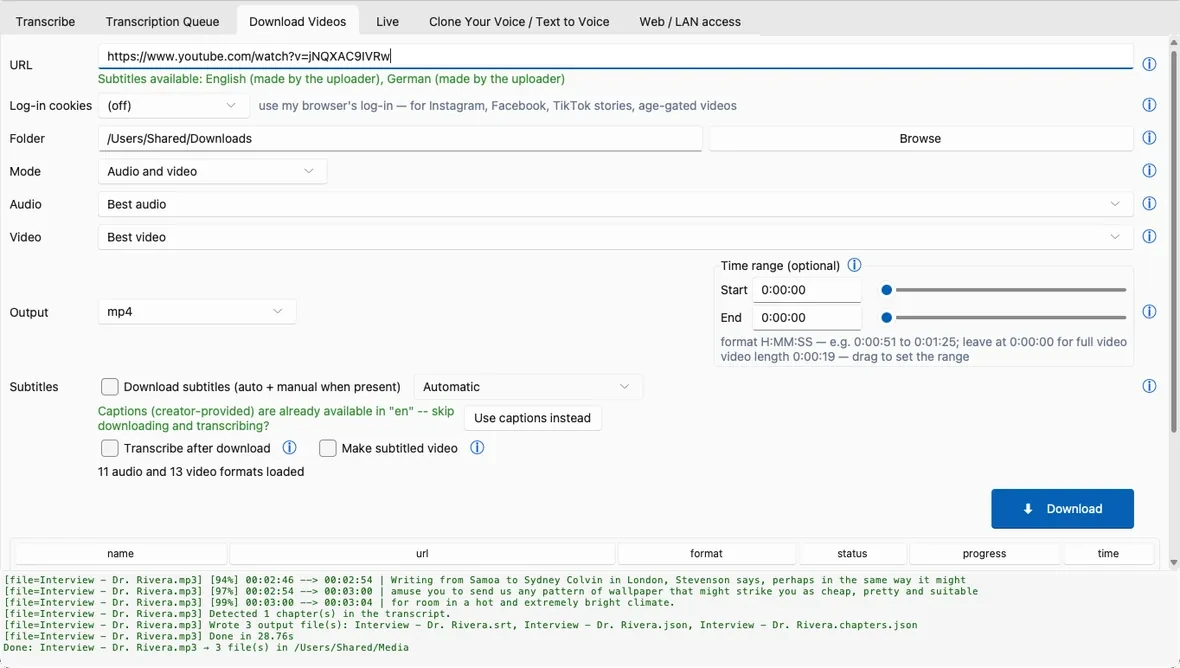The width and height of the screenshot is (1180, 668).
Task: Tick the Transcribe after download checkbox
Action: click(x=110, y=448)
